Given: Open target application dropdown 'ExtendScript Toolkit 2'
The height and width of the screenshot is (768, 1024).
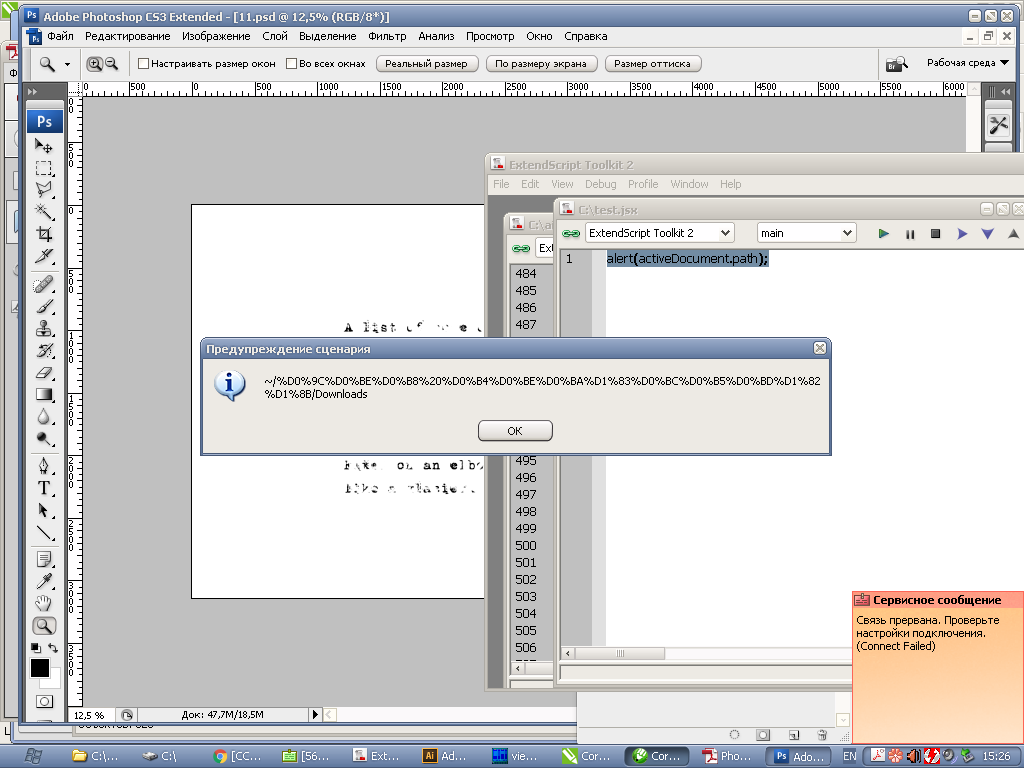Looking at the screenshot, I should click(660, 233).
